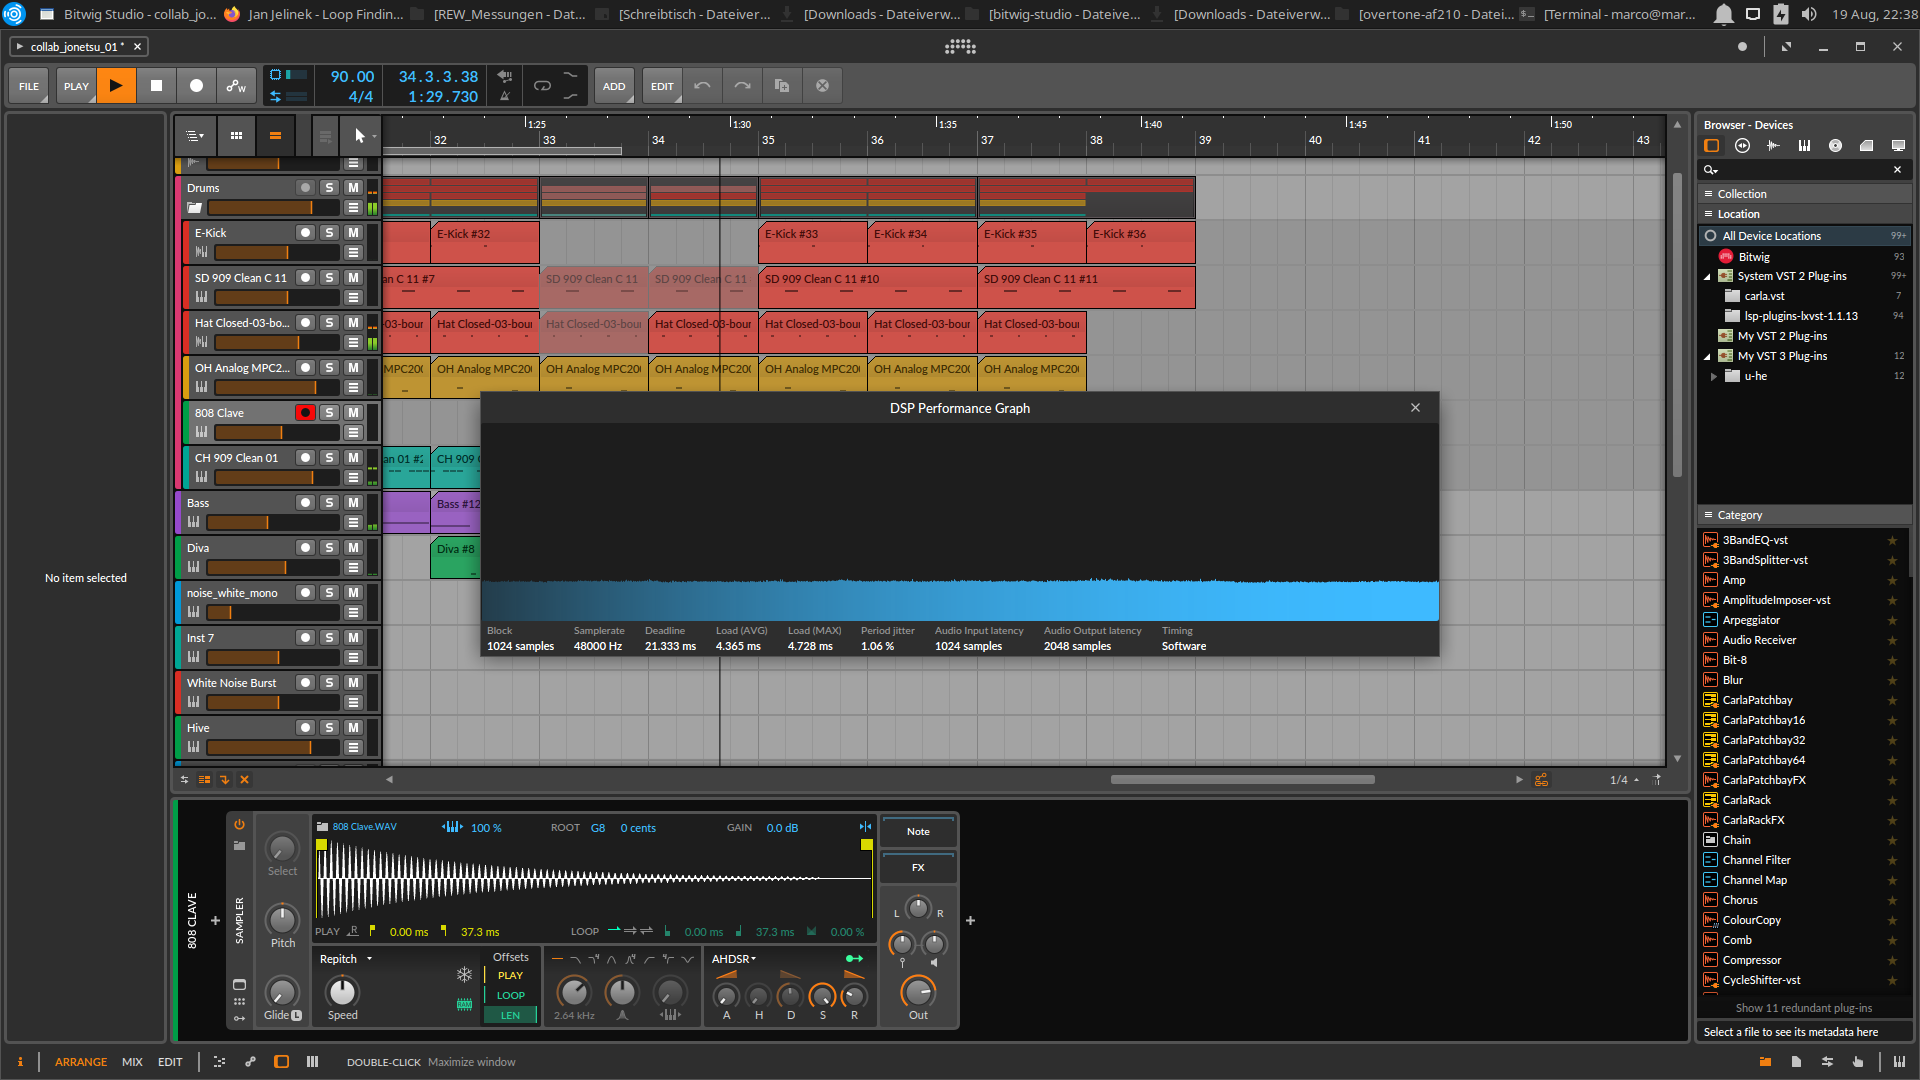Solo the E-Kick track
Screen dimensions: 1920x1080
coord(329,233)
